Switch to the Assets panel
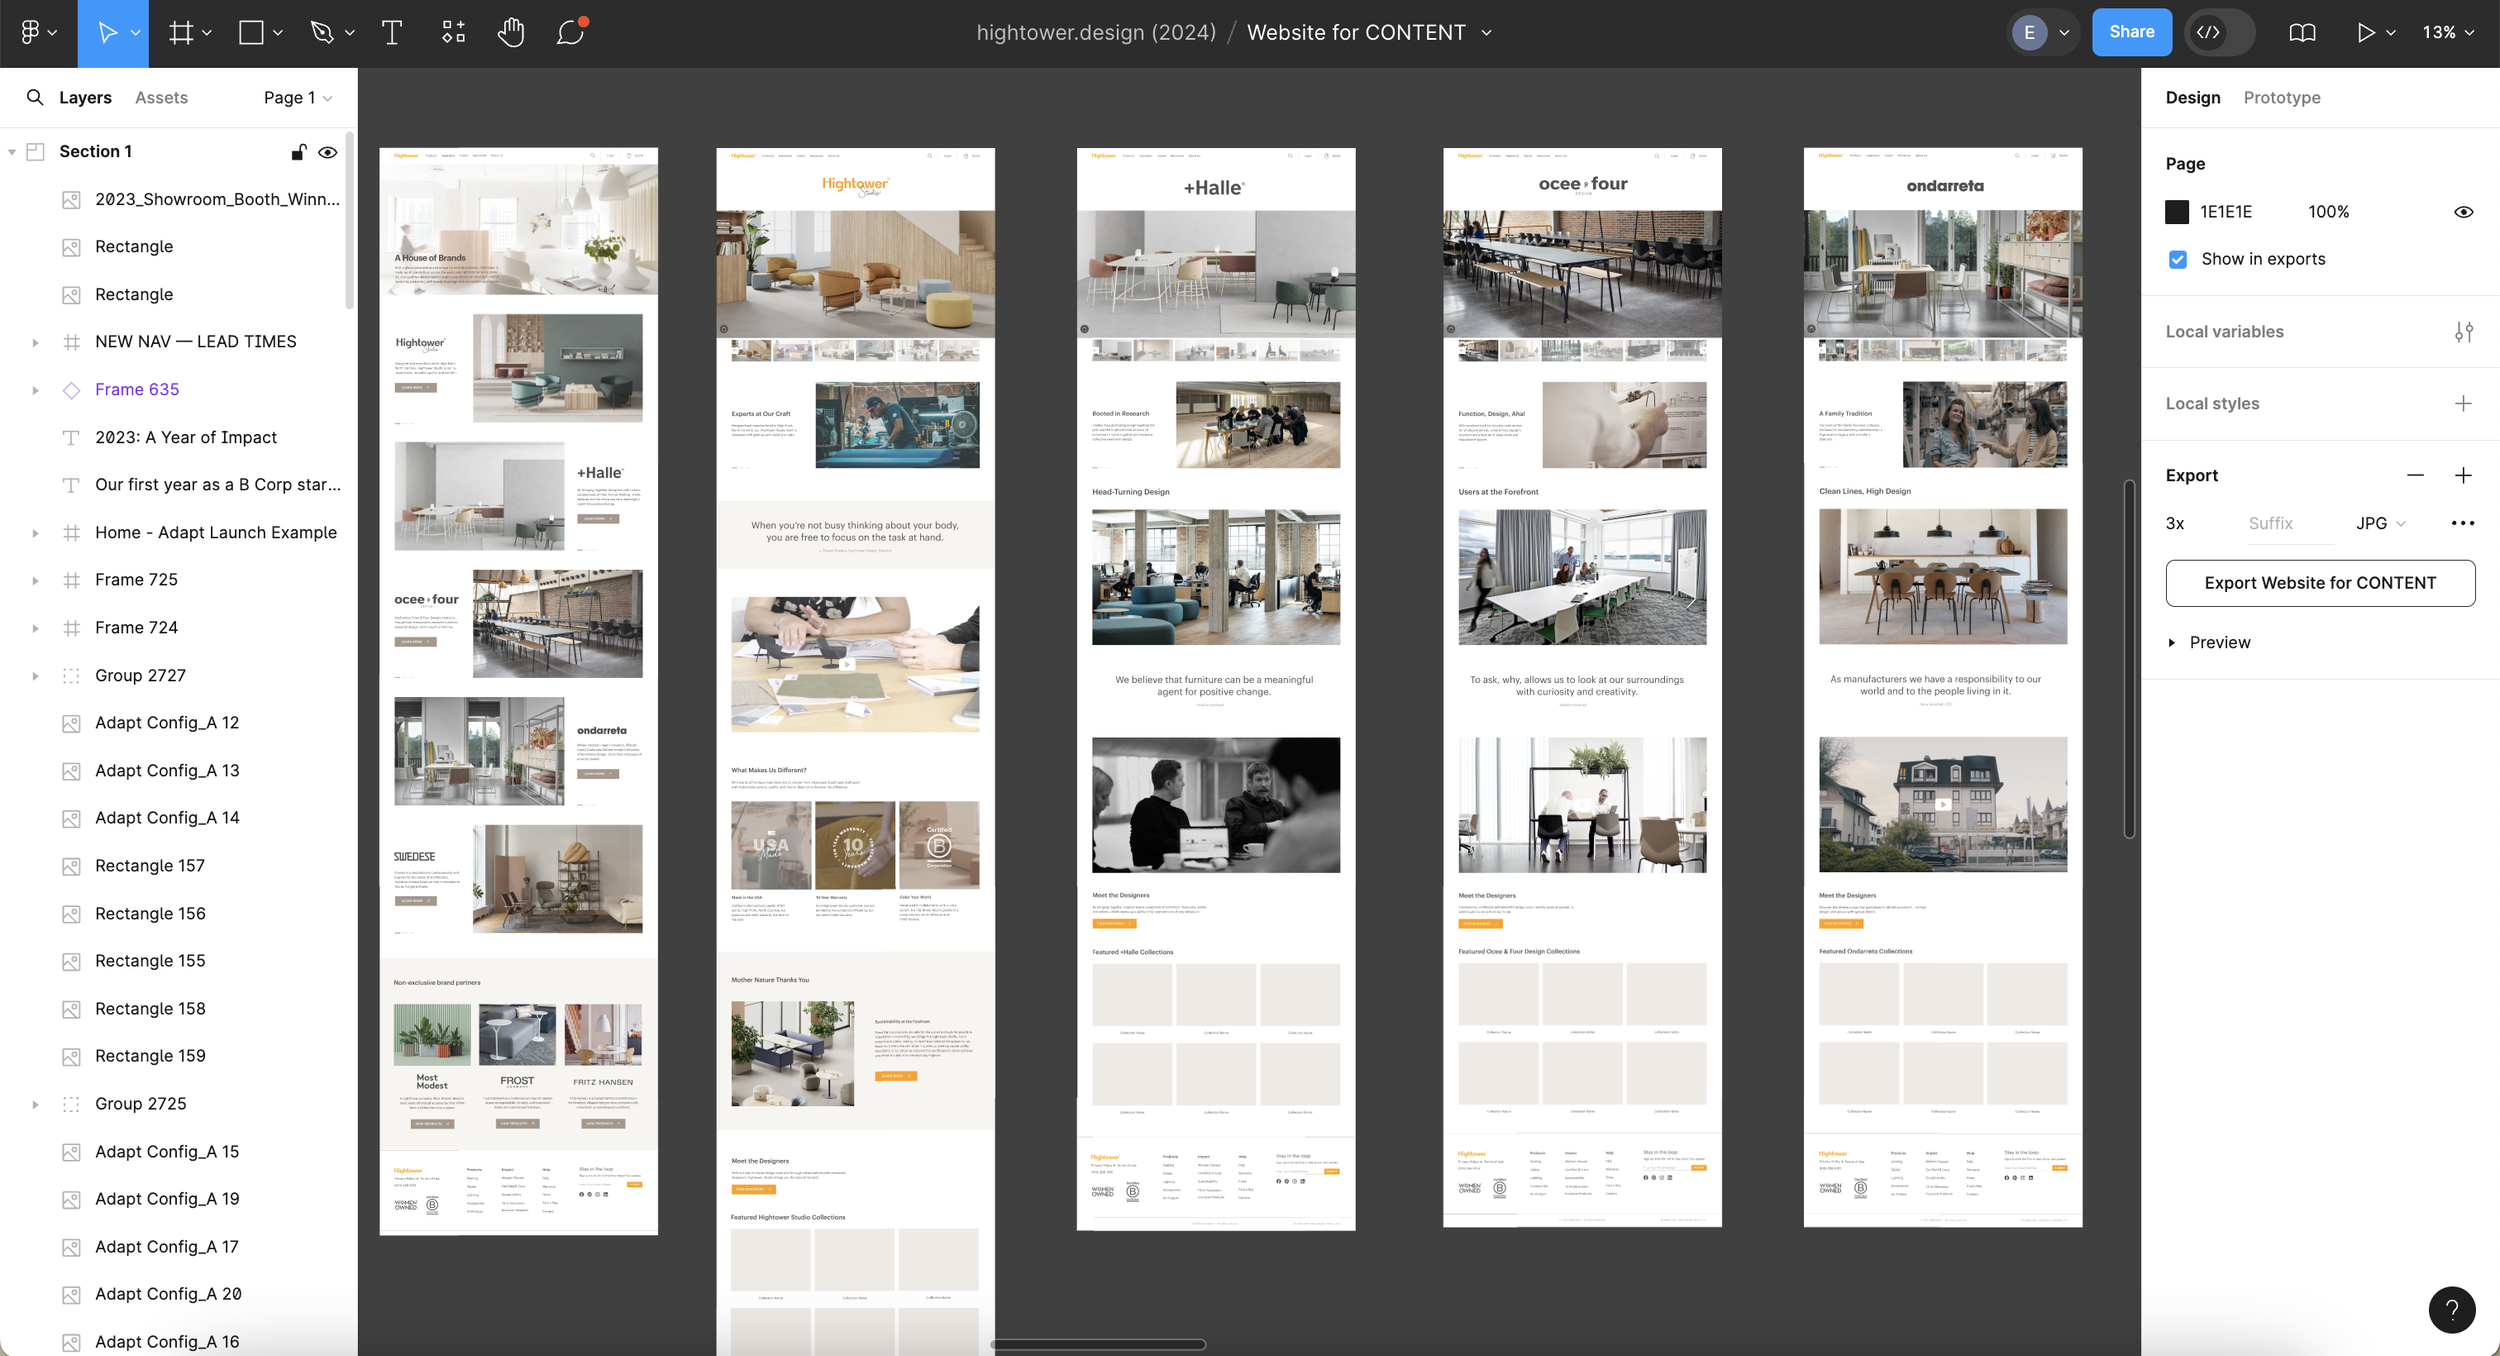Viewport: 2500px width, 1356px height. pyautogui.click(x=161, y=97)
